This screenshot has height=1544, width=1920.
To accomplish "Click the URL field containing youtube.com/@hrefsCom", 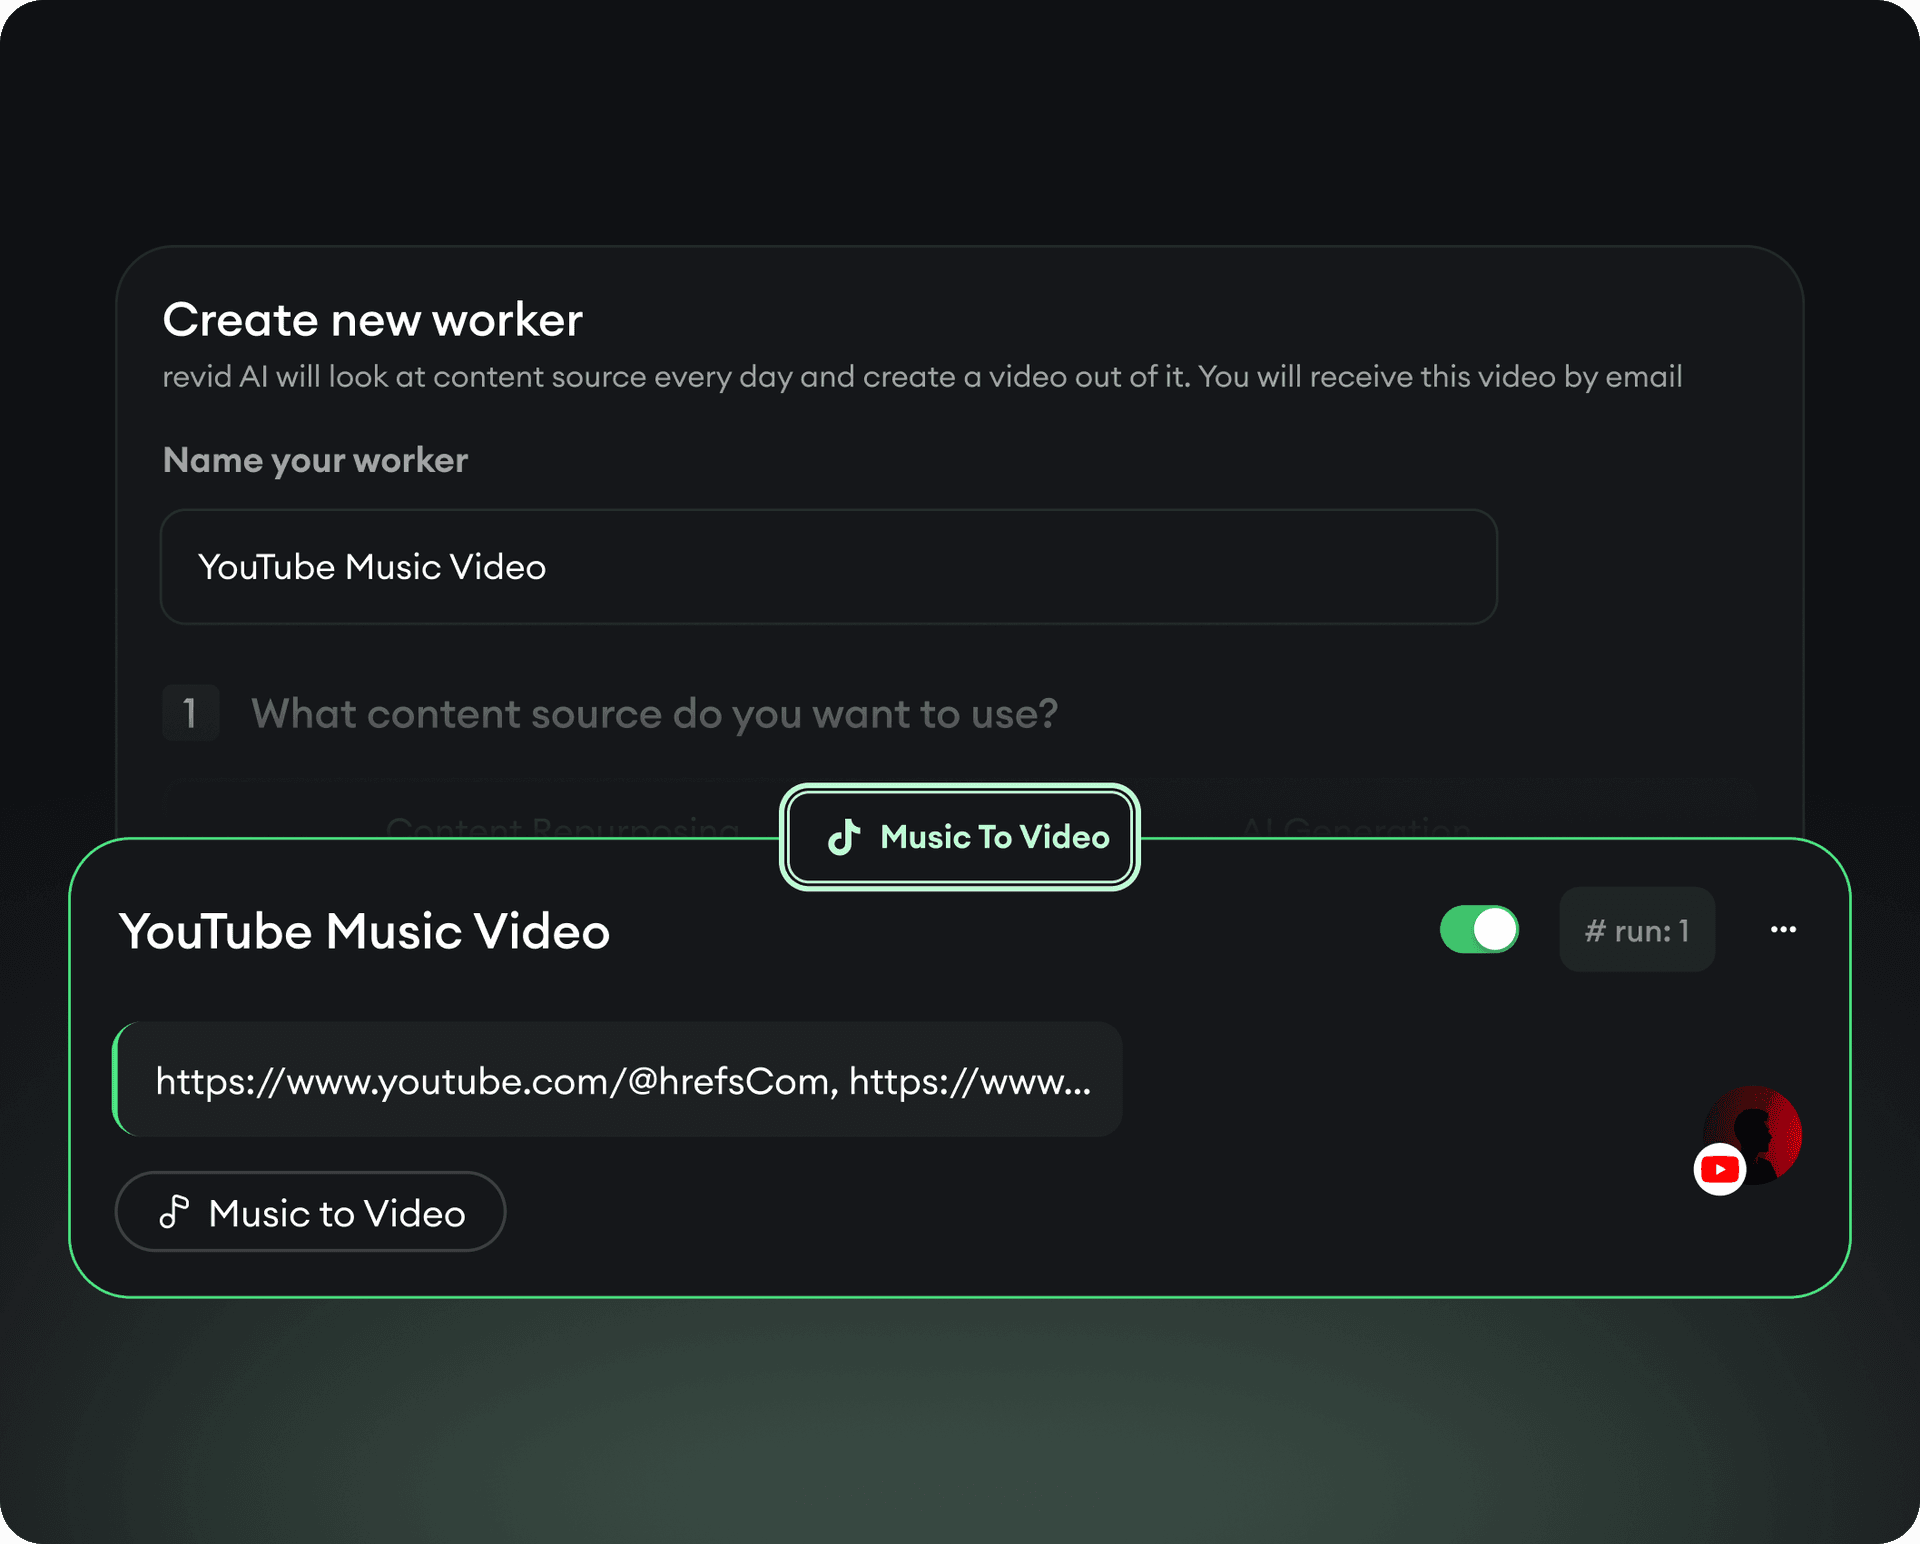I will point(618,1080).
